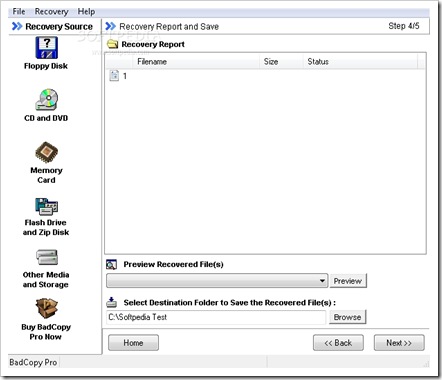The height and width of the screenshot is (380, 442).
Task: Click the destination folder path field
Action: click(x=216, y=317)
